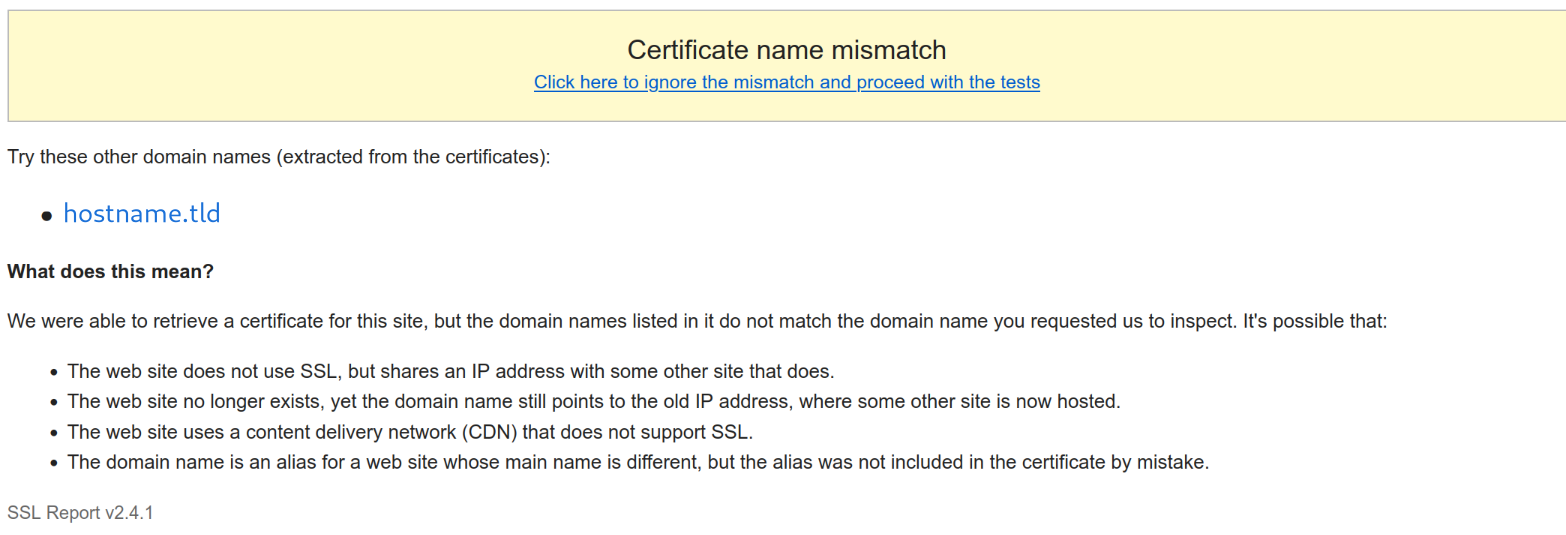Click the 'SSL Report v2.4.1' footer text
Screen dimensions: 1566x535
tap(80, 513)
